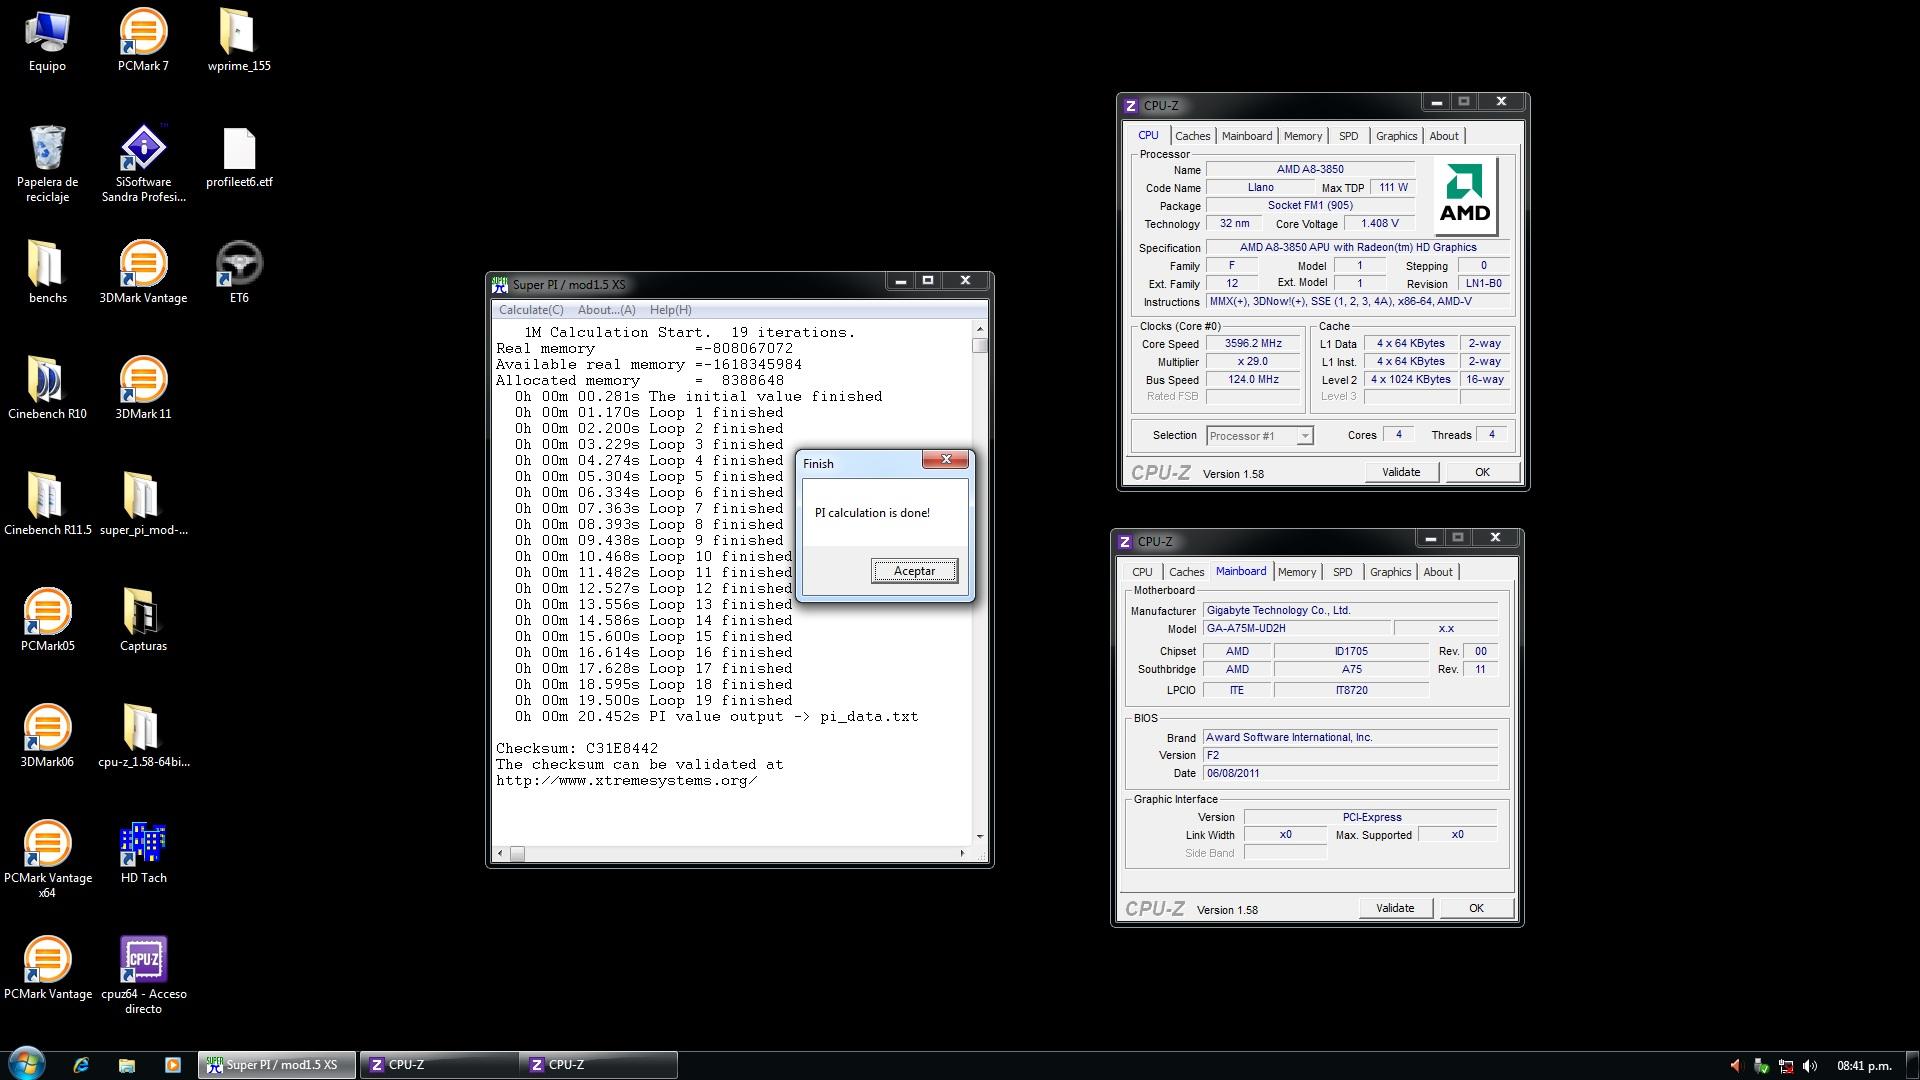The width and height of the screenshot is (1920, 1080).
Task: Launch the 3DMark Vantage shortcut
Action: click(x=143, y=272)
